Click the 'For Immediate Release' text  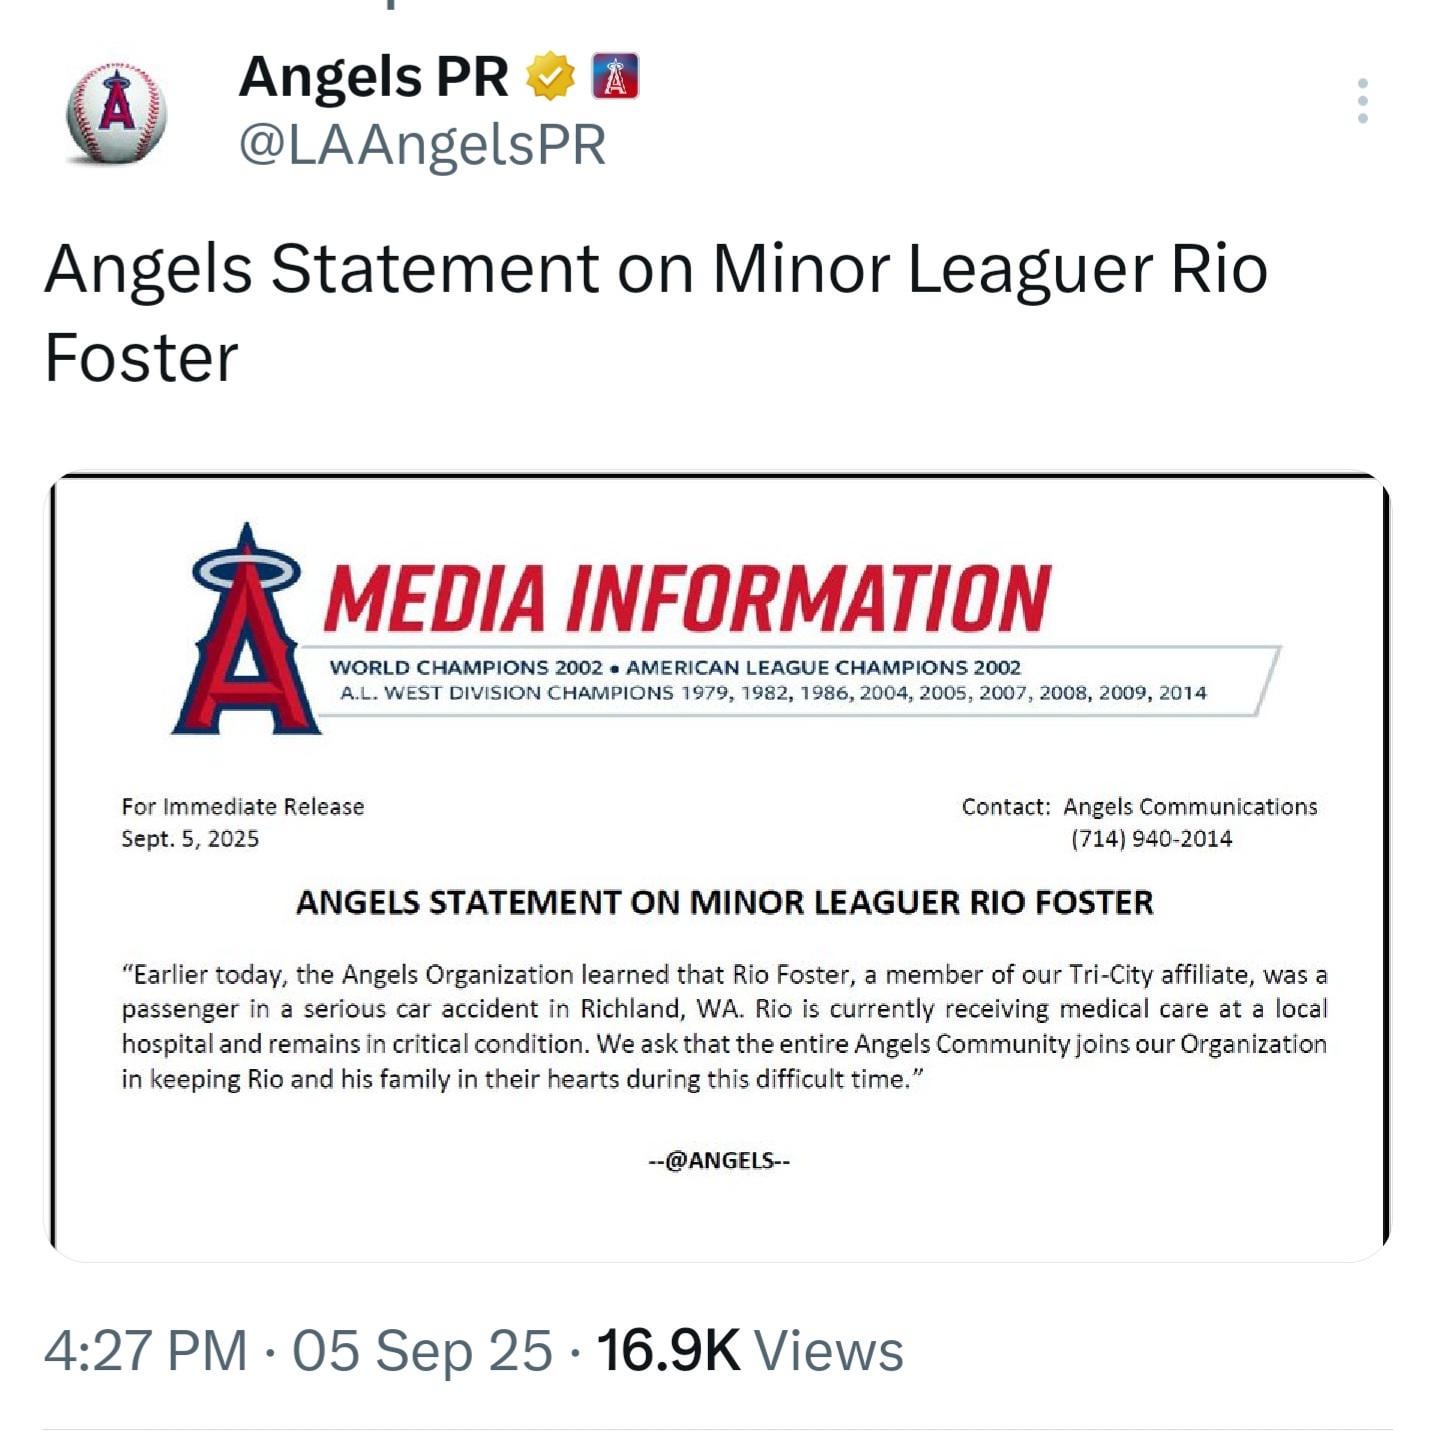[x=243, y=807]
